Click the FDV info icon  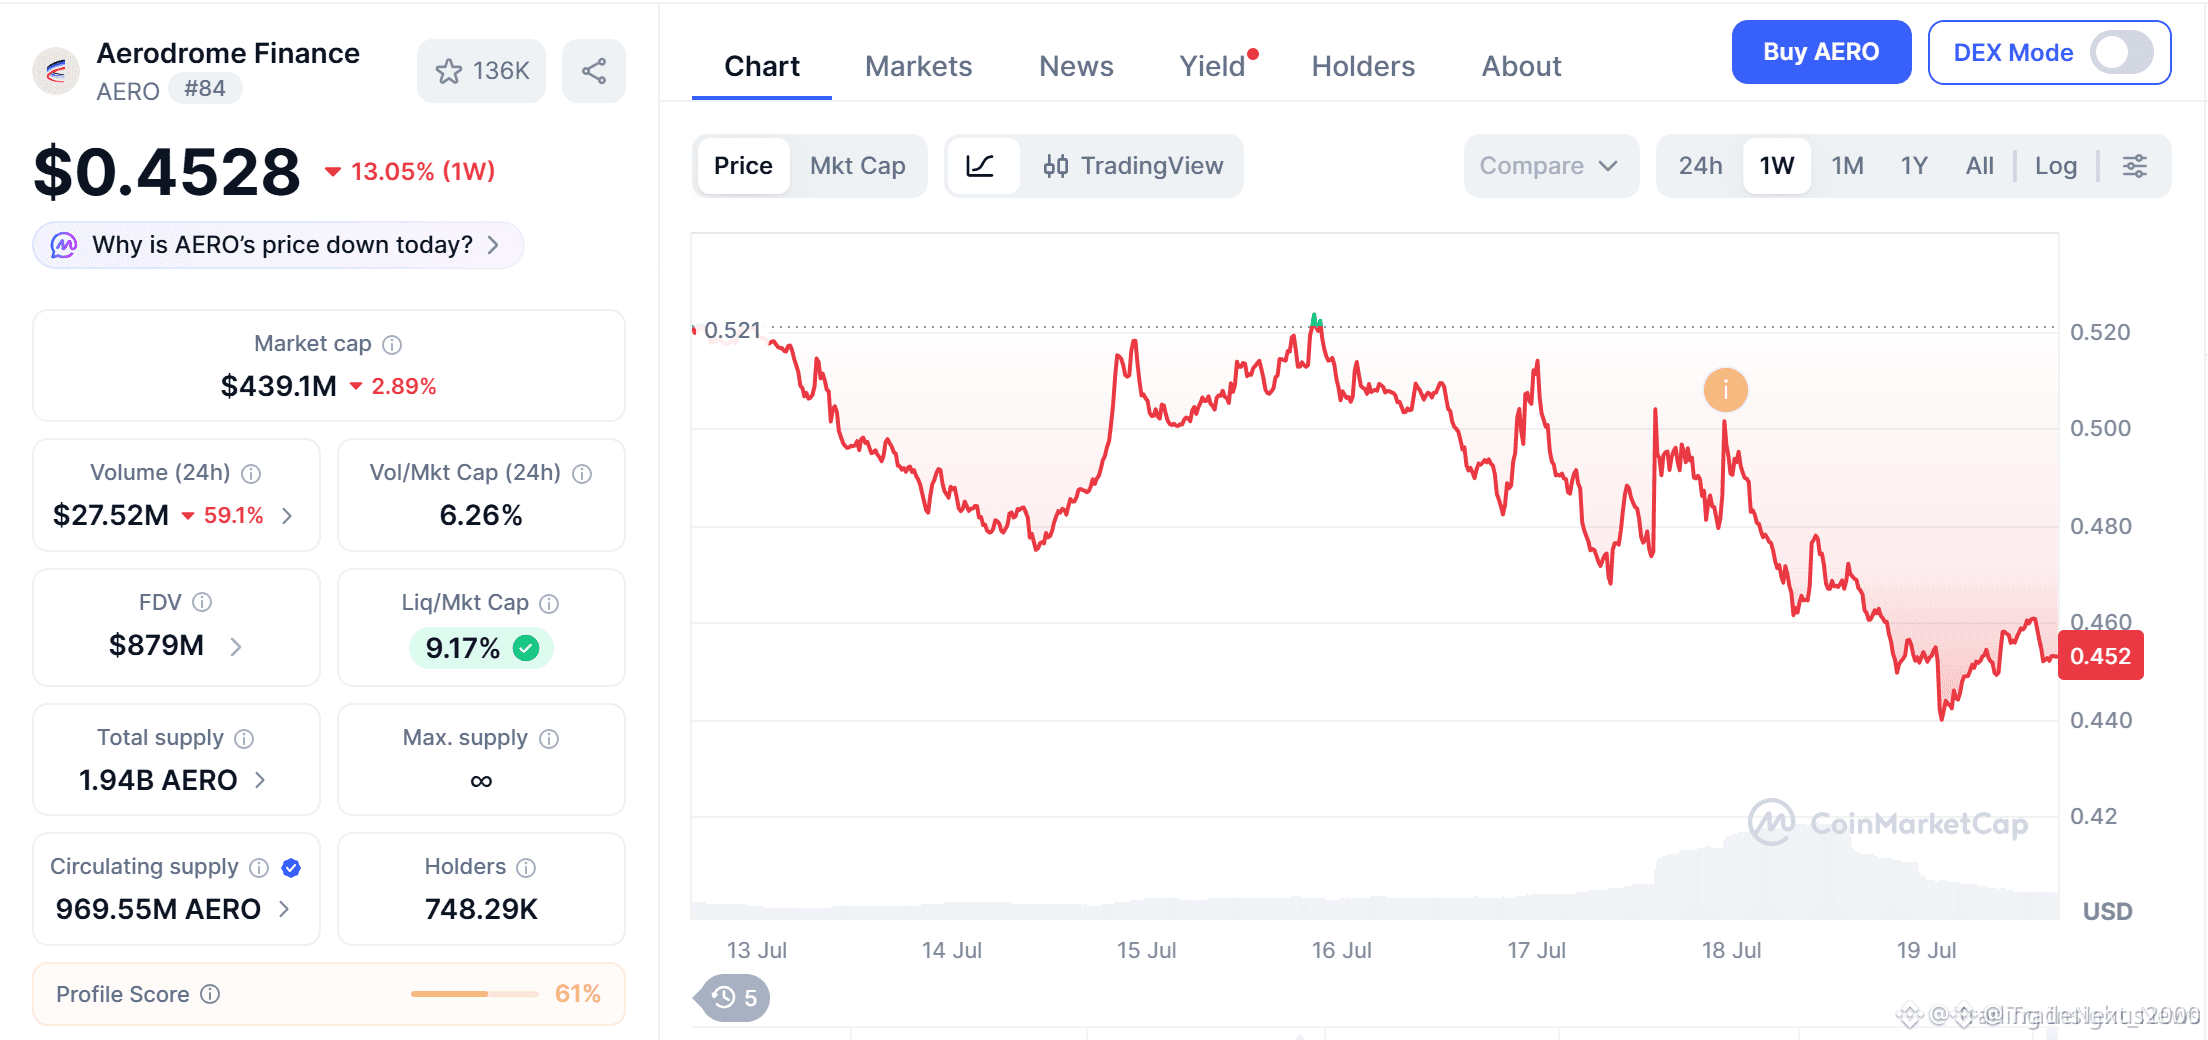point(202,602)
